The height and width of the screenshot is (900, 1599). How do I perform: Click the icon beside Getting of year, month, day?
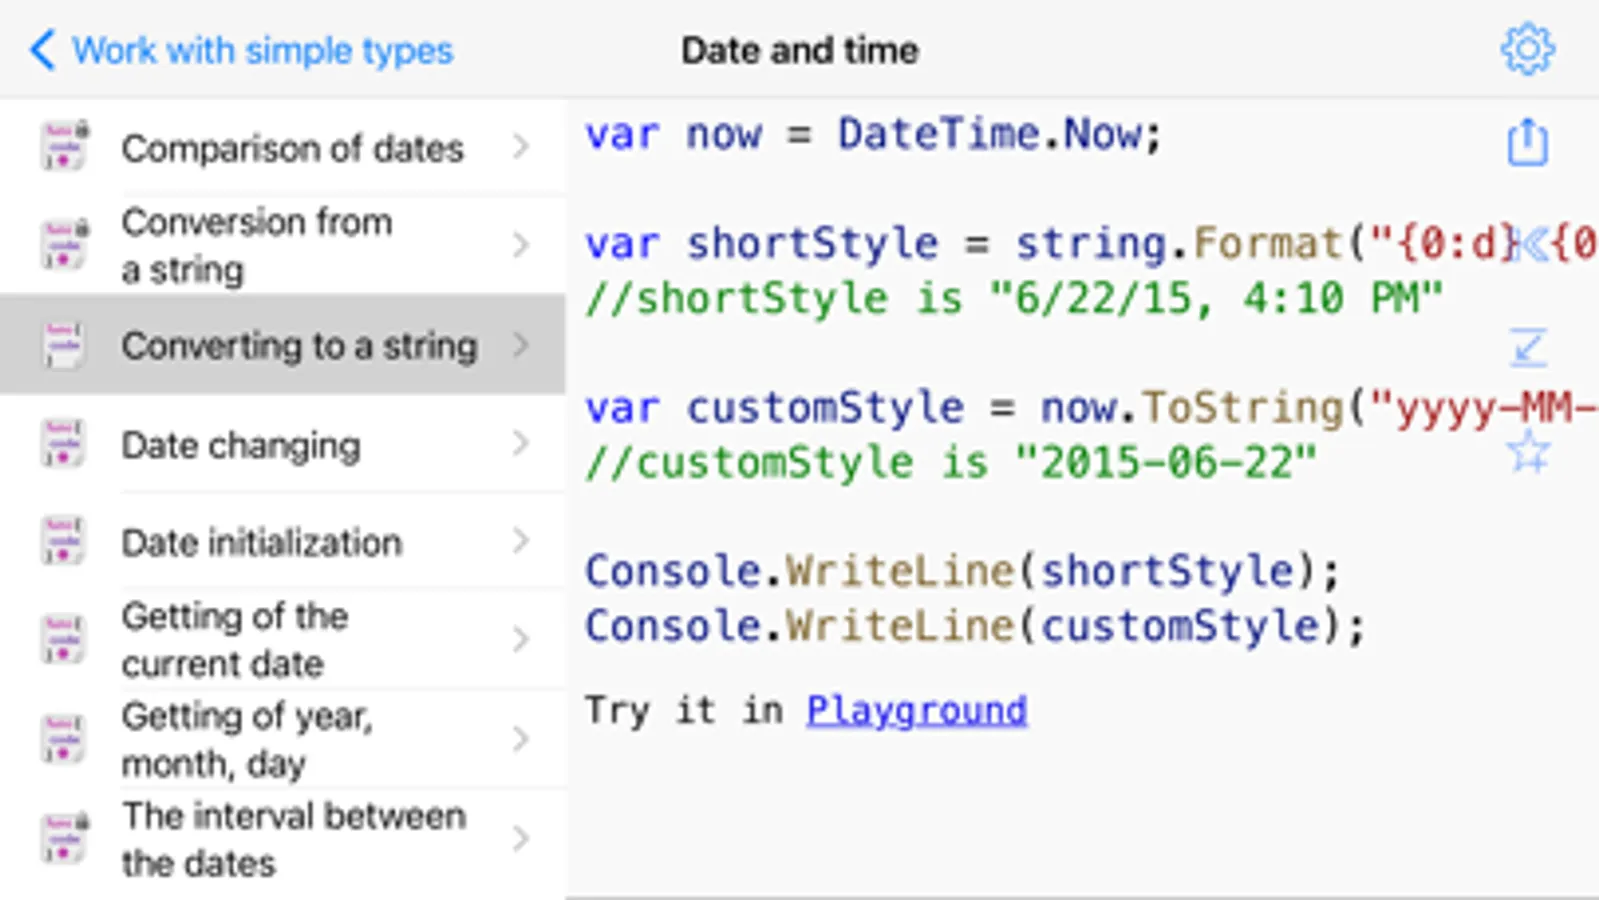[63, 739]
